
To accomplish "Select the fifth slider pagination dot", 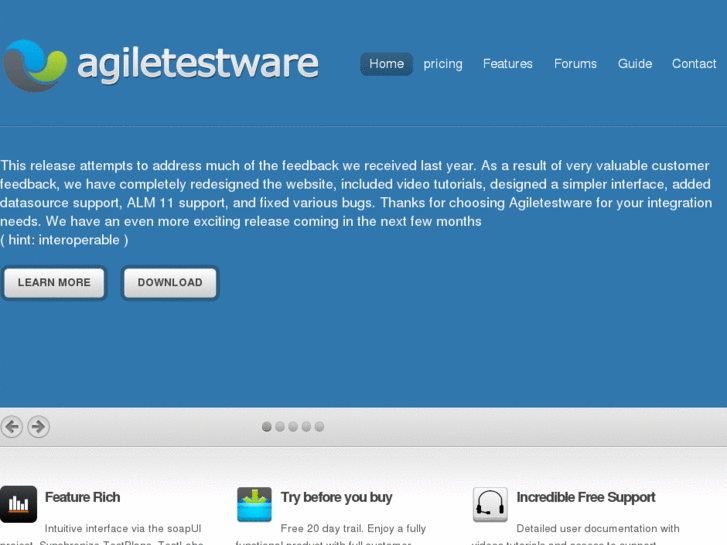I will point(319,427).
